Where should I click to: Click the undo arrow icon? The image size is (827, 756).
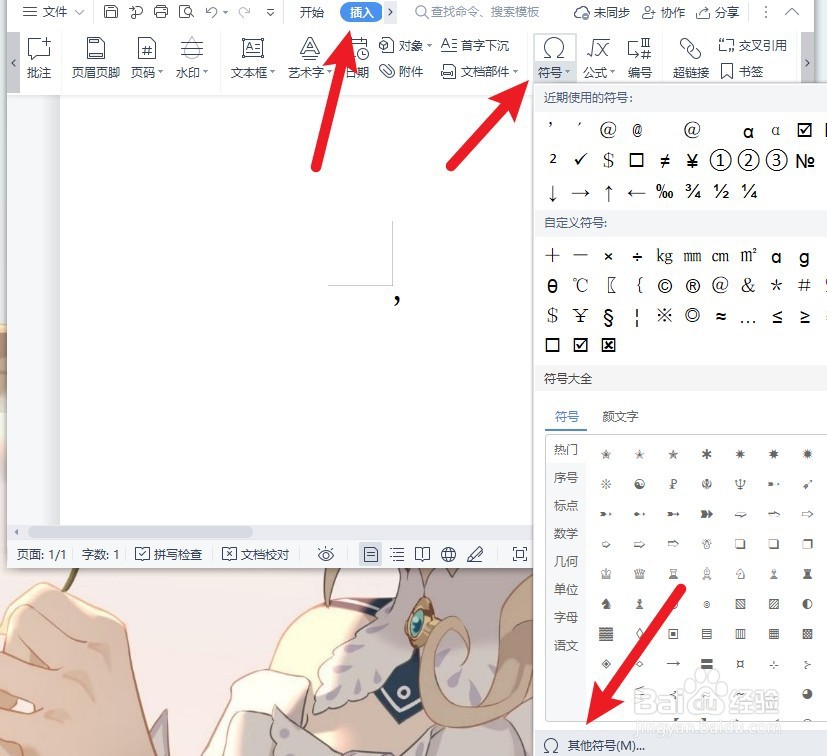point(211,12)
